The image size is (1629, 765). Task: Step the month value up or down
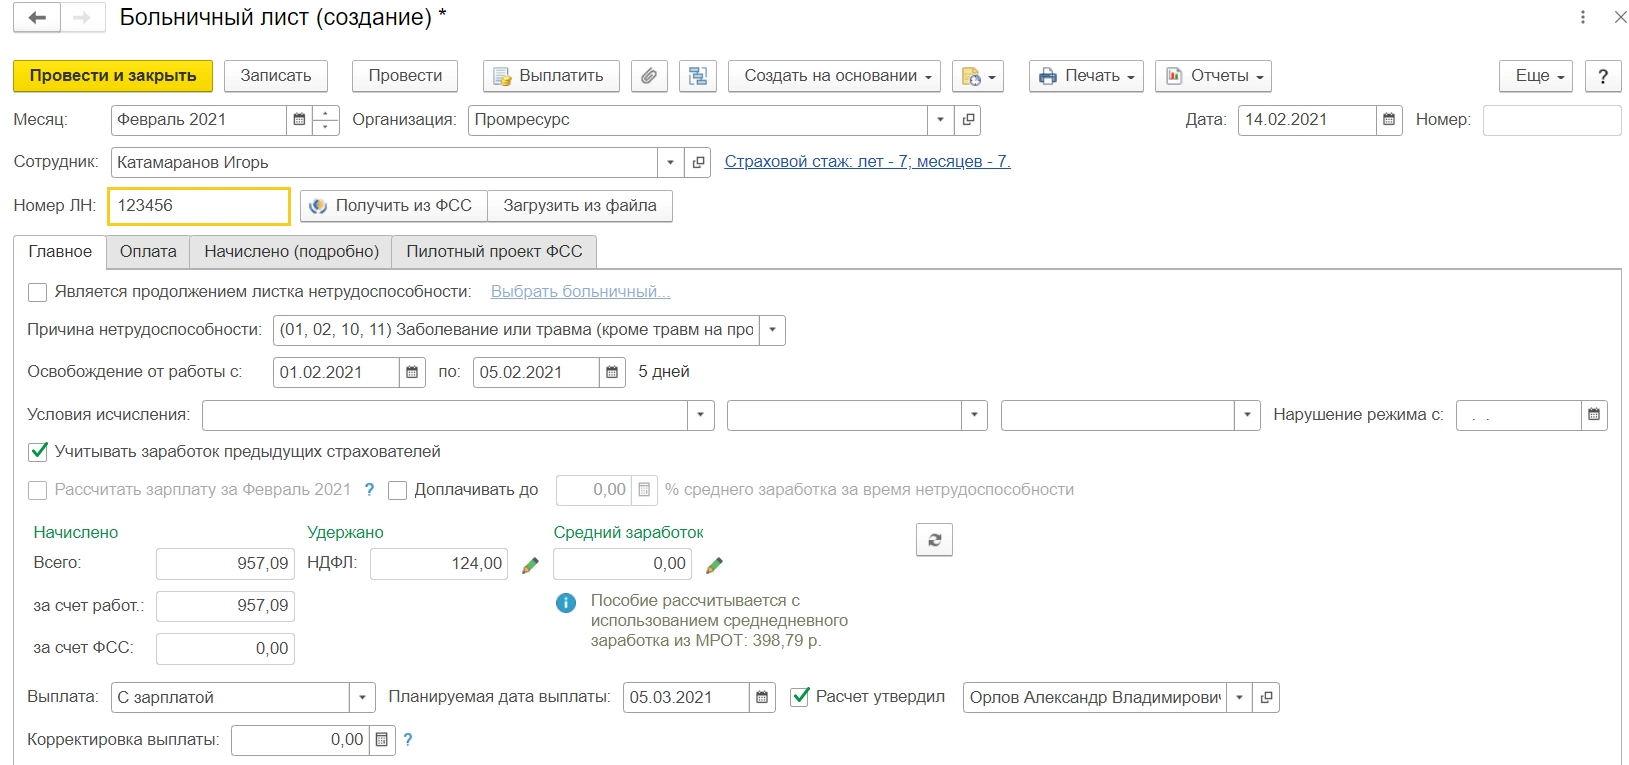coord(326,120)
